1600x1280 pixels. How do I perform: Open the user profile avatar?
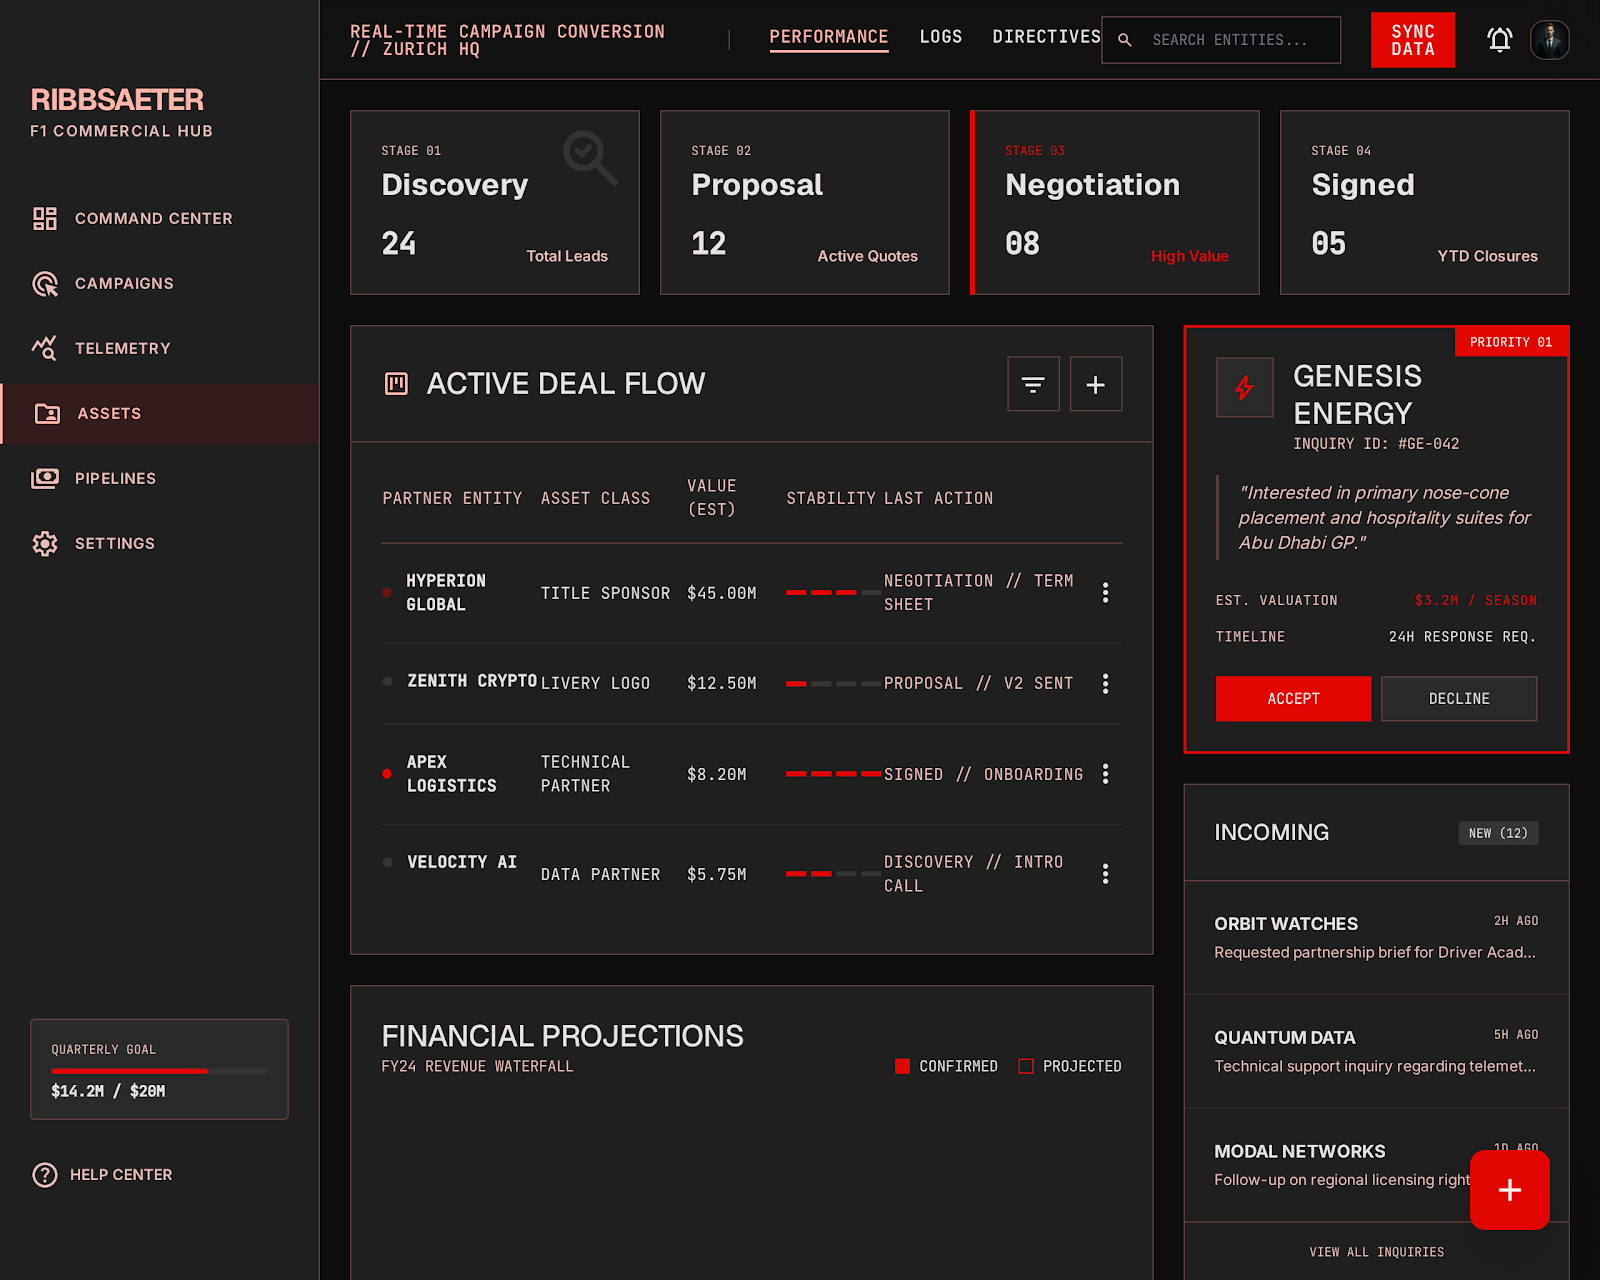(x=1550, y=40)
